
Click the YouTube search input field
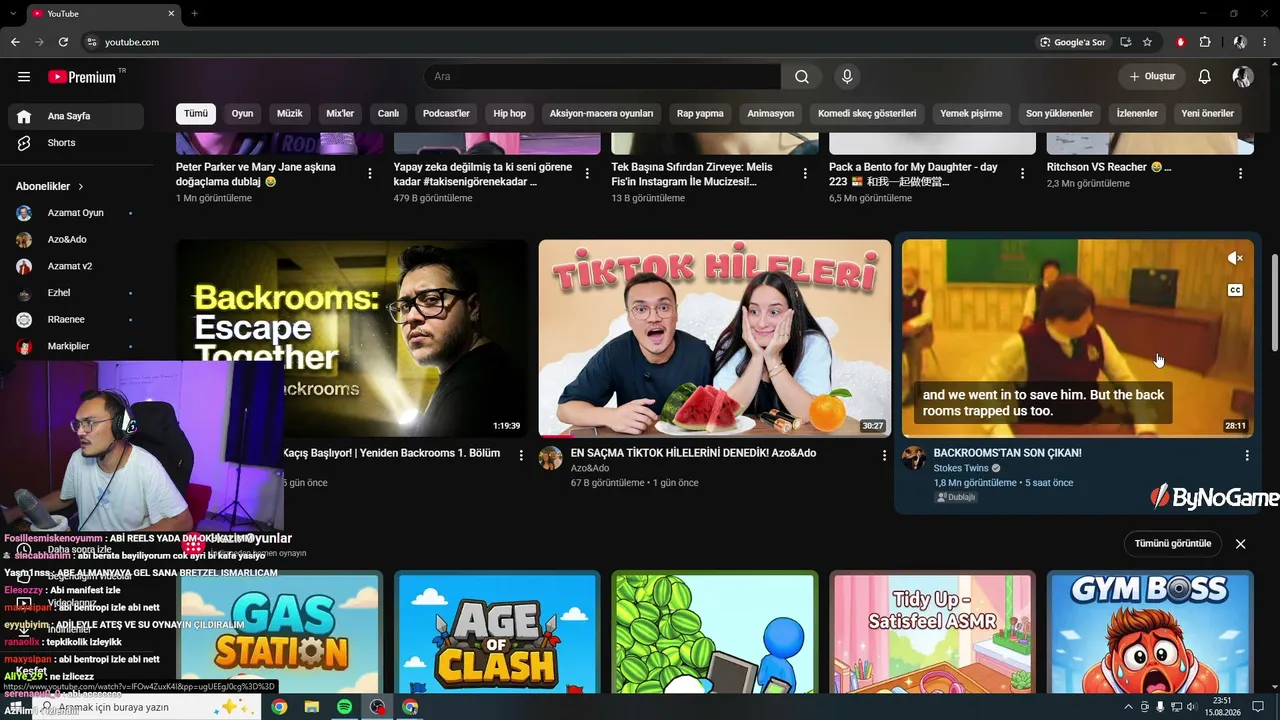point(602,77)
